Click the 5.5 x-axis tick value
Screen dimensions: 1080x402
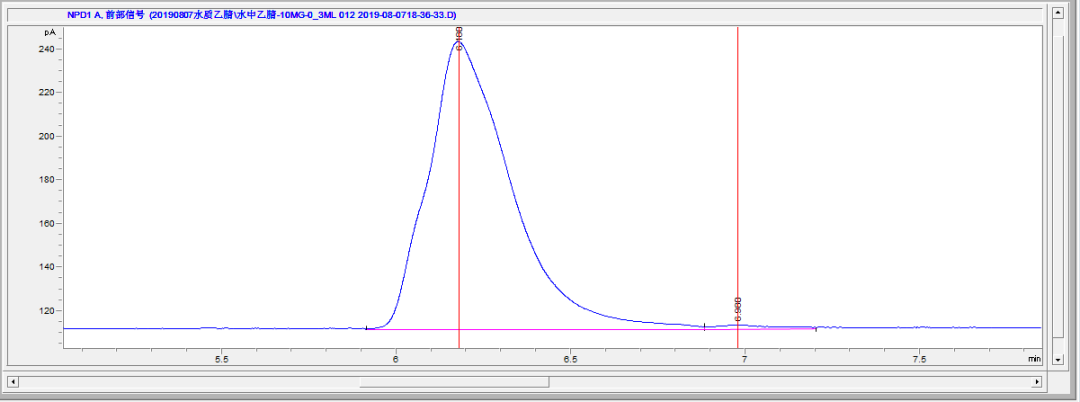tap(221, 359)
